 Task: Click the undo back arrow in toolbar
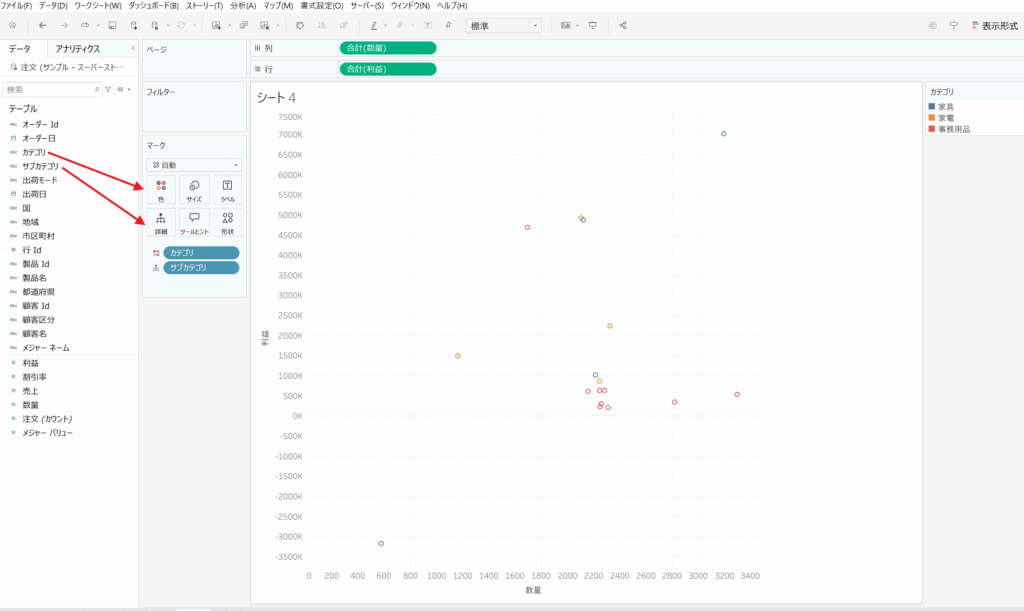42,25
